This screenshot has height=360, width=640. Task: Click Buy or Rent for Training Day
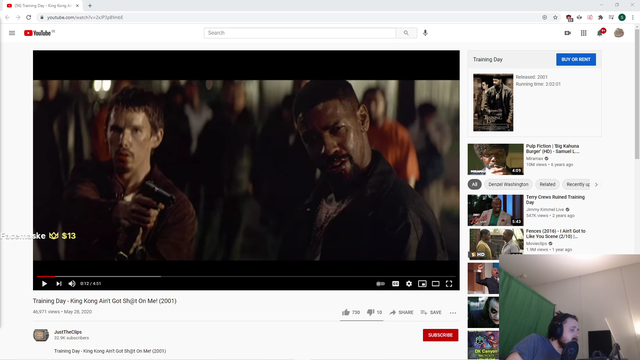(576, 60)
